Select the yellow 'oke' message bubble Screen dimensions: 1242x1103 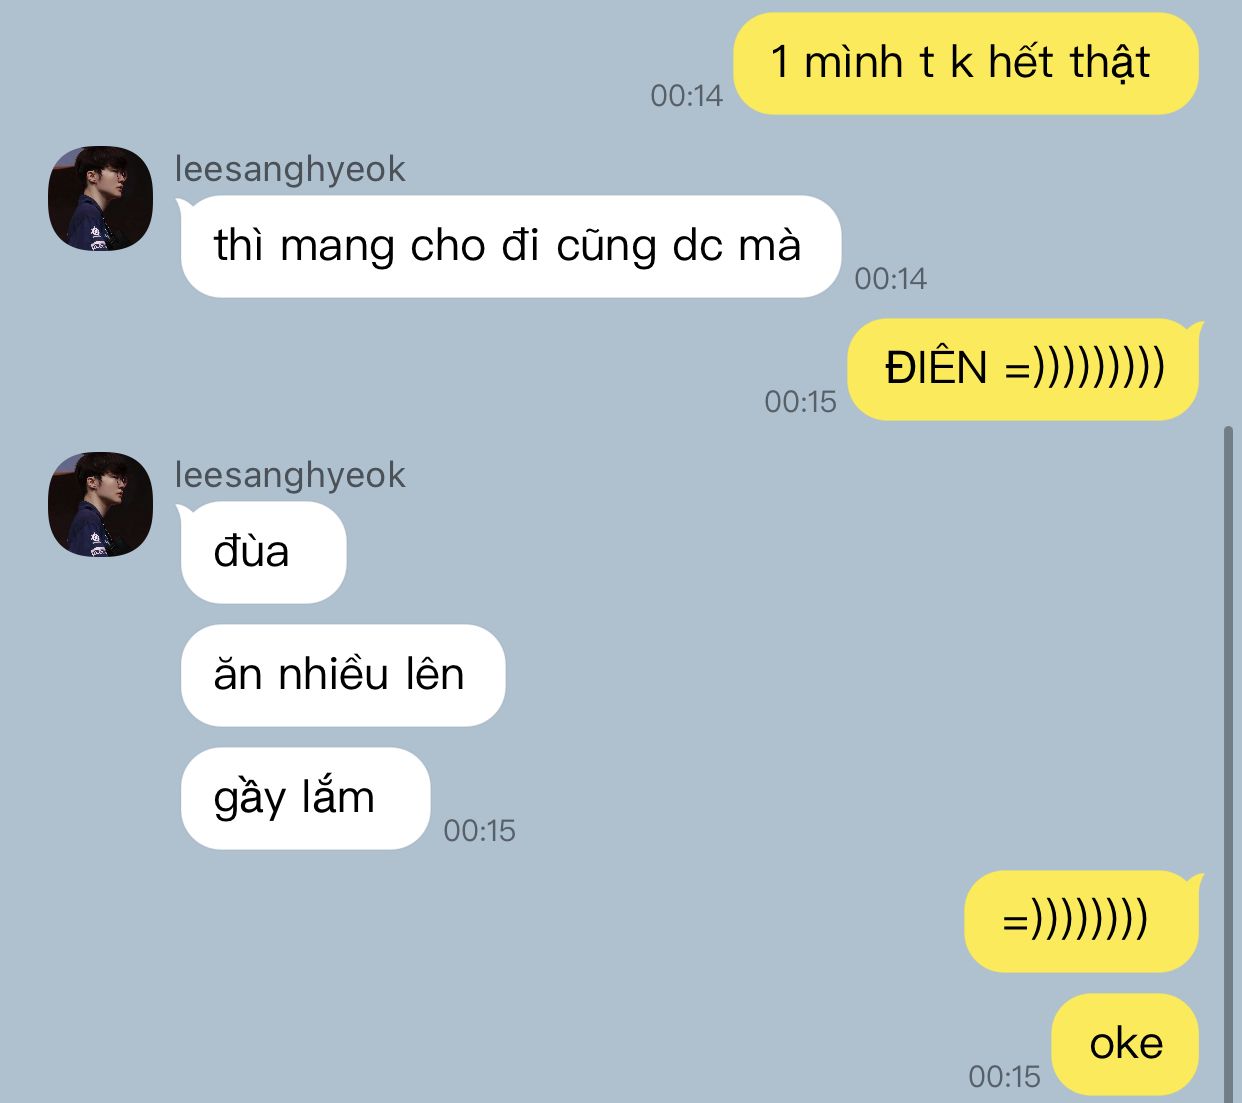click(x=1125, y=1044)
